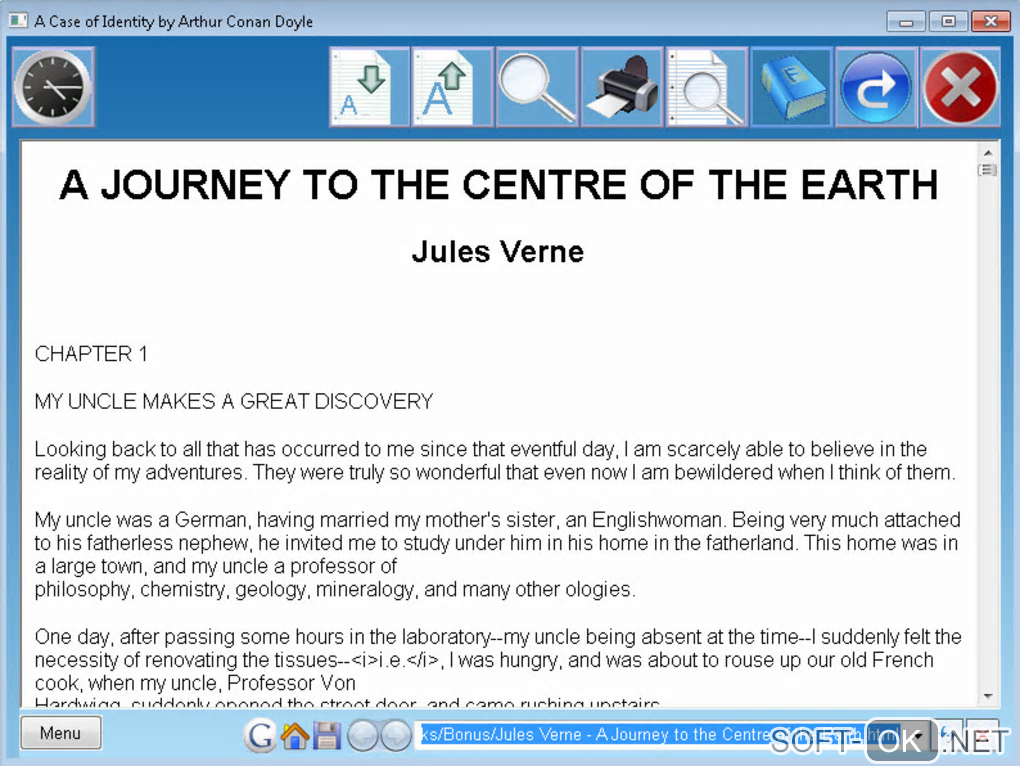Minimize the book reader window
This screenshot has width=1020, height=766.
point(906,21)
